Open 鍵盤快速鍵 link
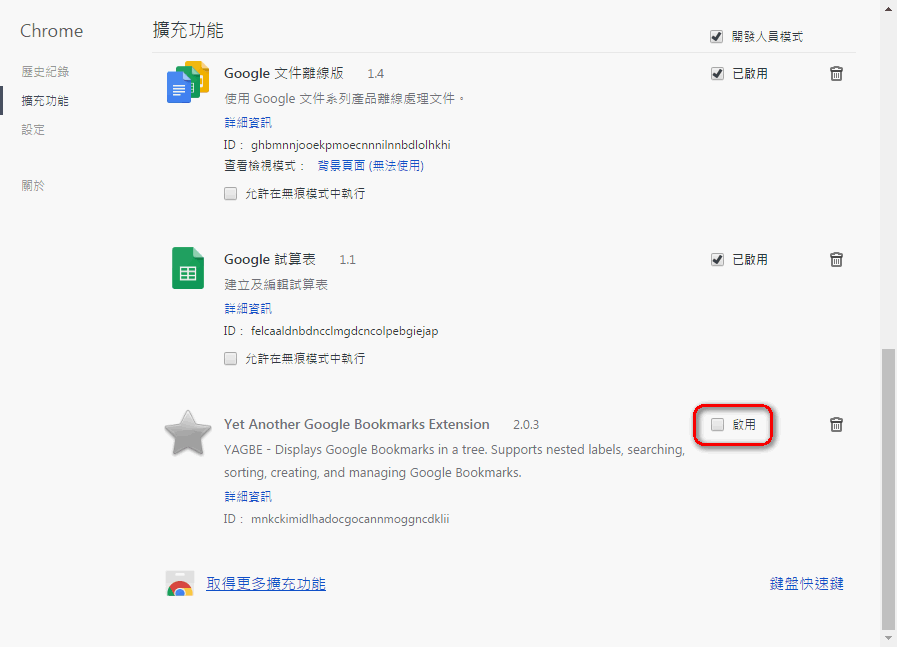The width and height of the screenshot is (897, 647). pos(807,584)
